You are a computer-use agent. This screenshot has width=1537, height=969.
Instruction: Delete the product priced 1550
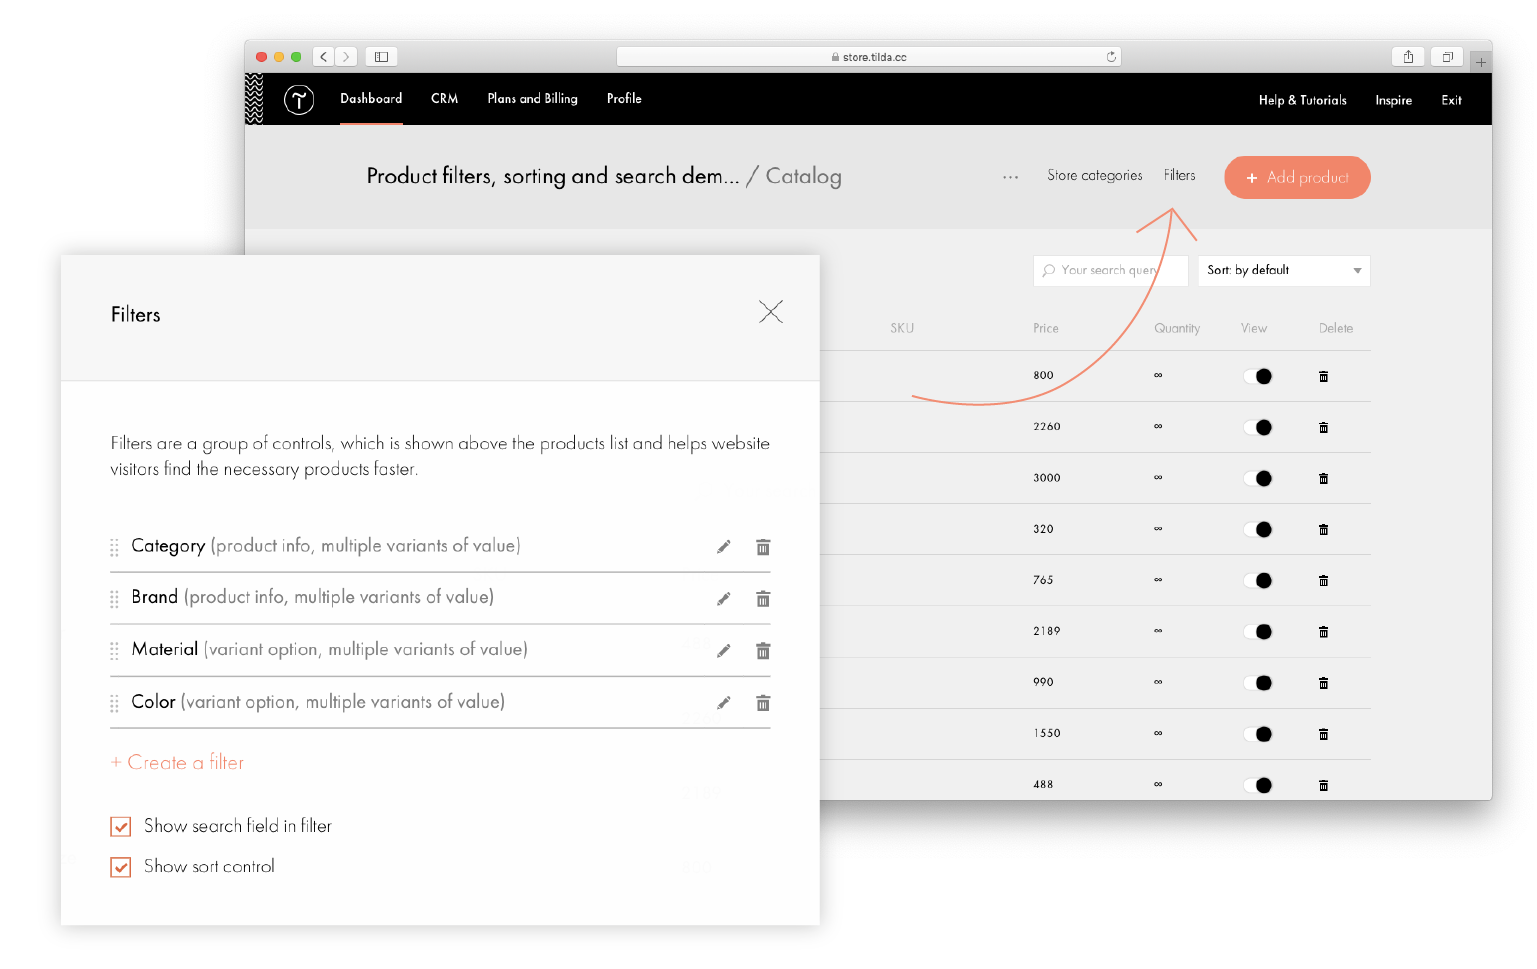coord(1323,734)
